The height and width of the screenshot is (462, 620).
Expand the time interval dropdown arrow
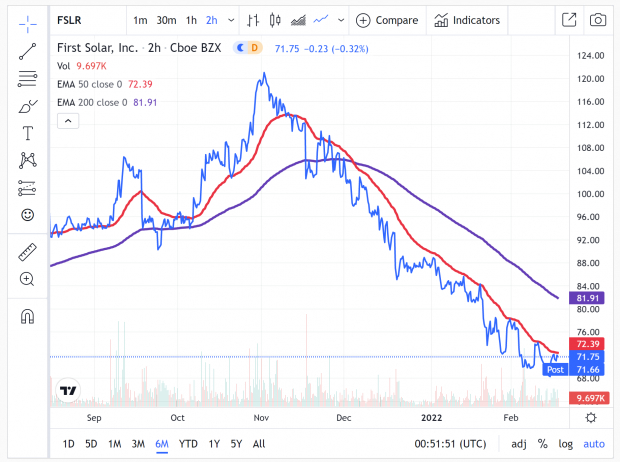[231, 20]
